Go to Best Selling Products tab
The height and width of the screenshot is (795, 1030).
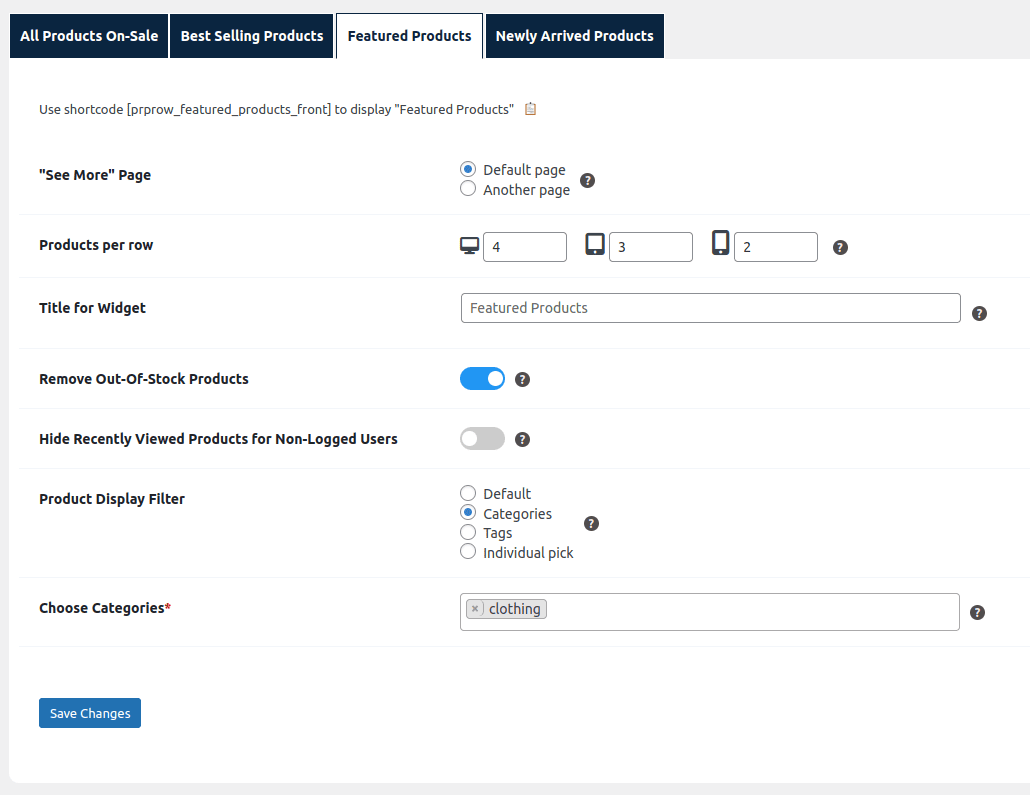point(252,36)
